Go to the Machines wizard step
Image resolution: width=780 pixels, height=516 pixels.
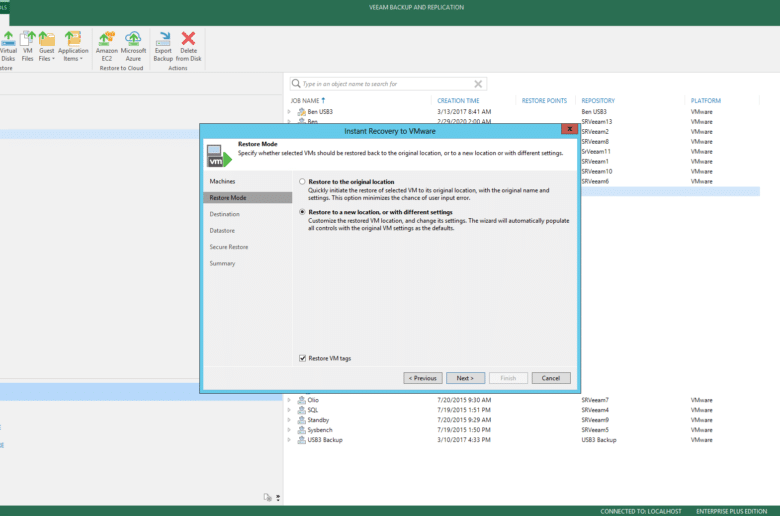[x=222, y=181]
